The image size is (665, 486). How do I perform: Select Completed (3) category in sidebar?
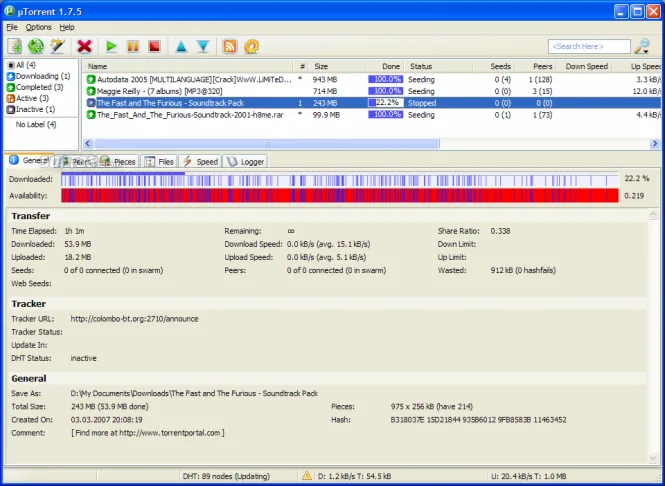[35, 87]
